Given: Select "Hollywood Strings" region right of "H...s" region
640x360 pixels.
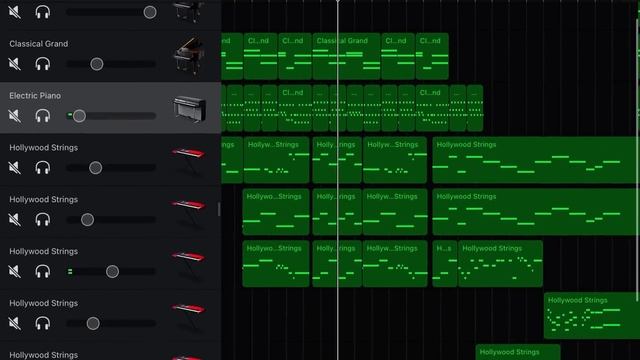Looking at the screenshot, I should 500,264.
